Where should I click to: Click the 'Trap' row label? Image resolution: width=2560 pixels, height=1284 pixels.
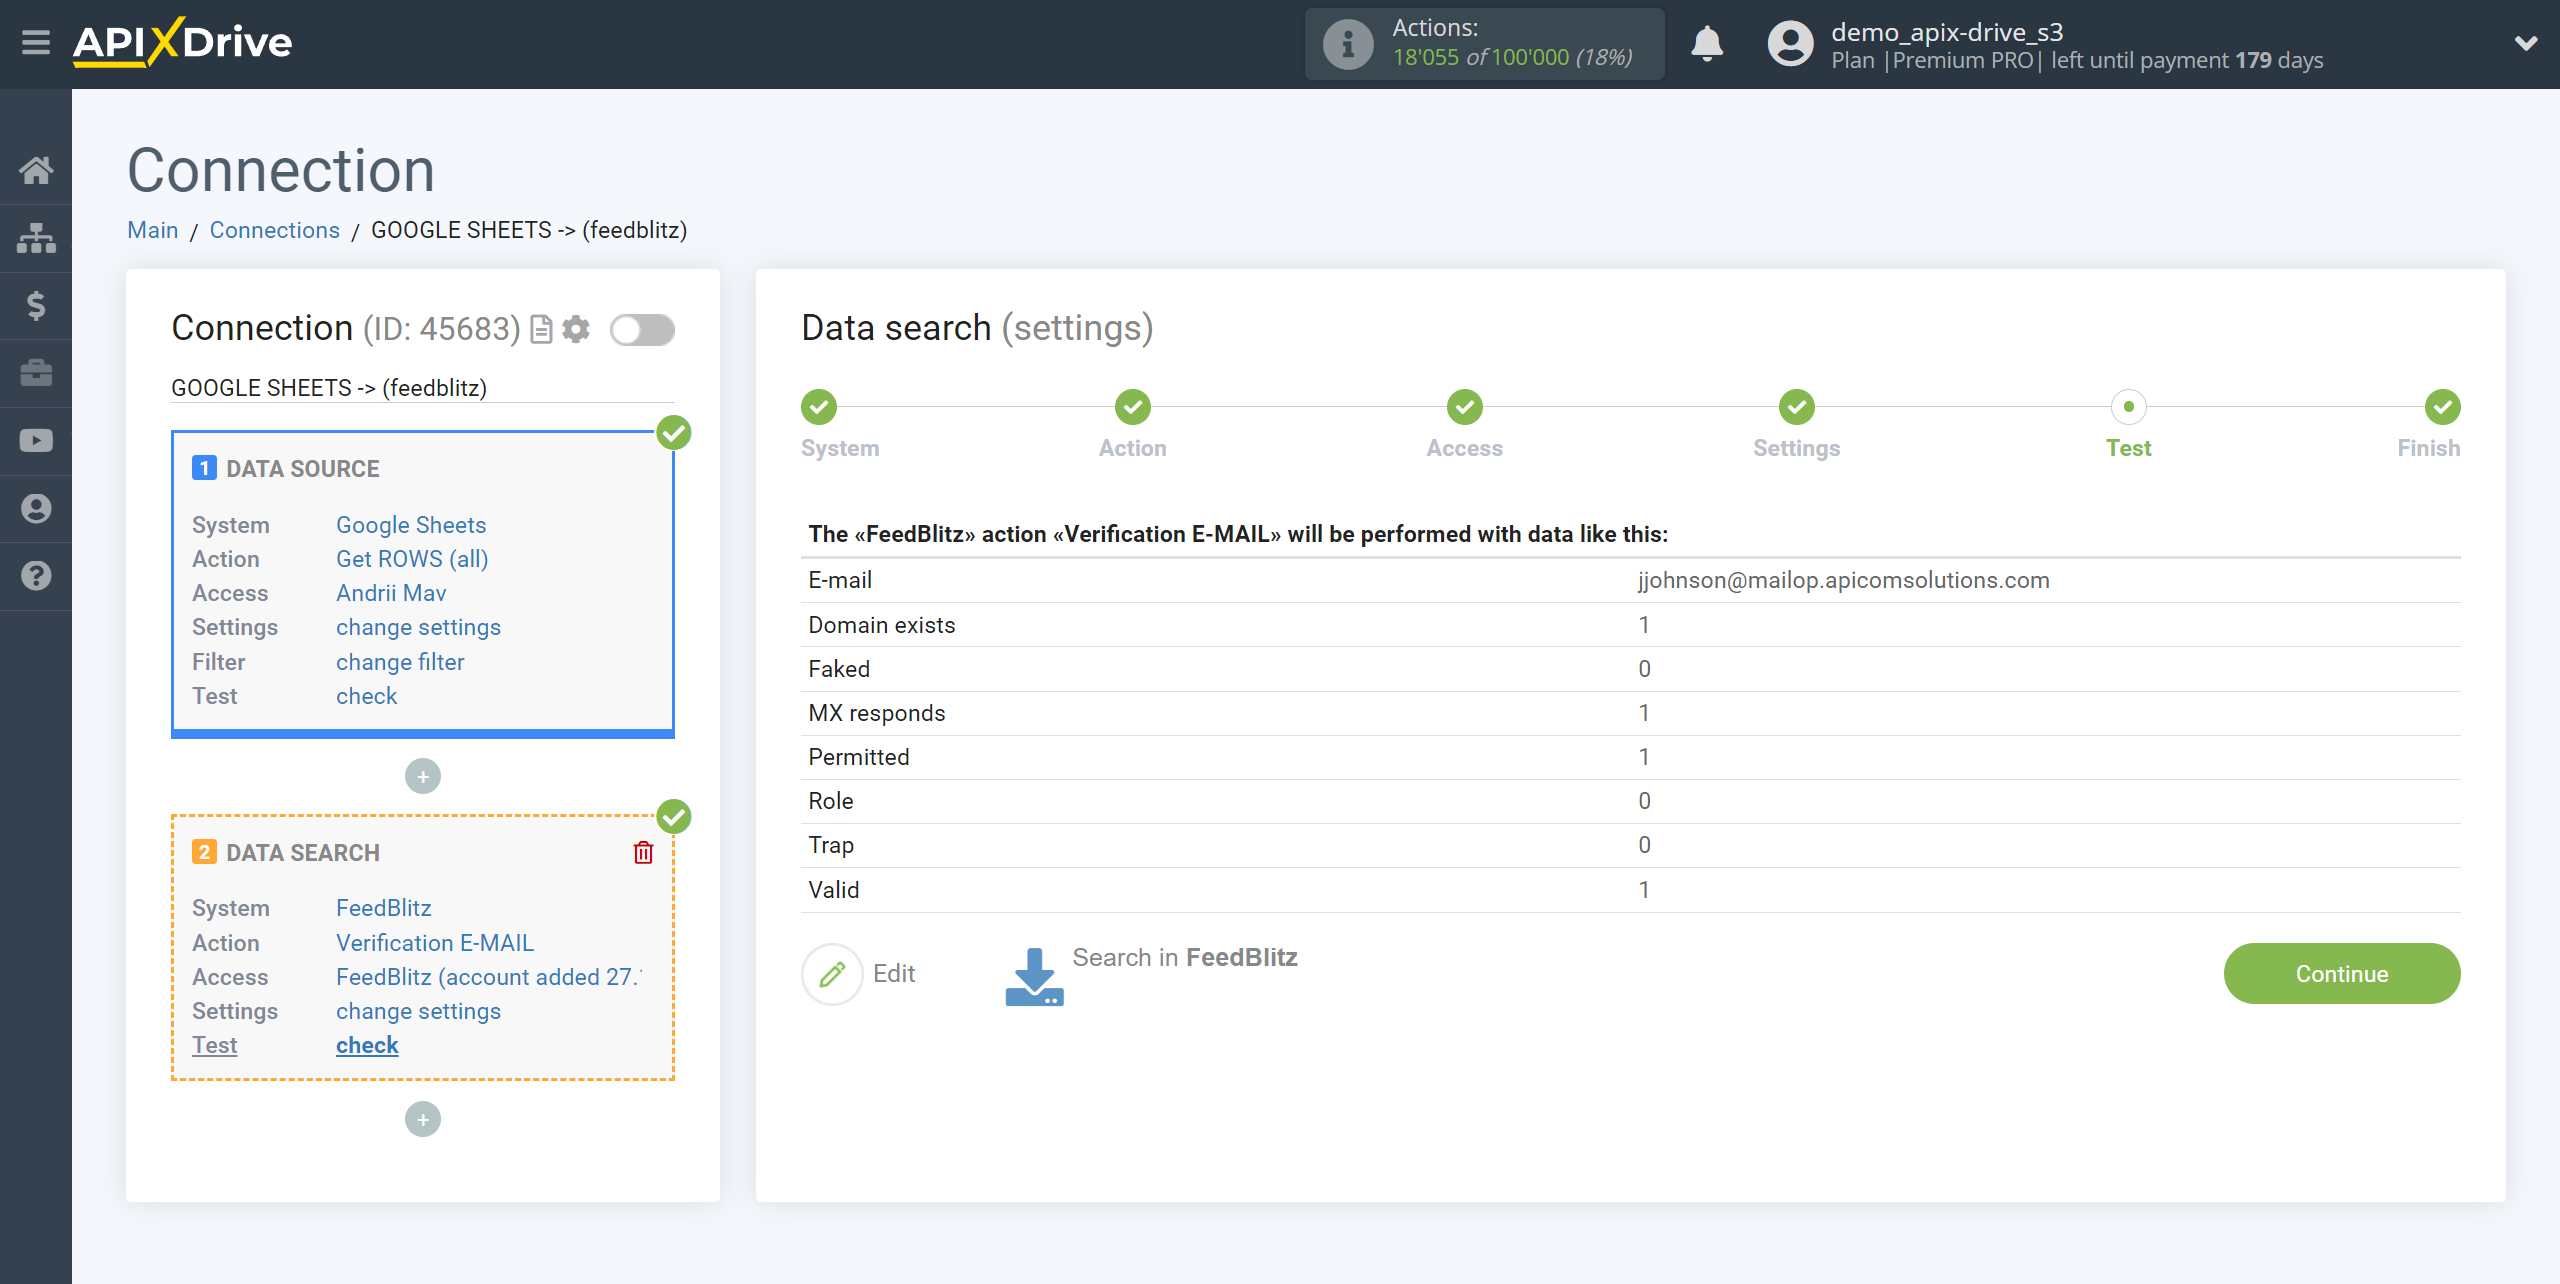coord(831,845)
